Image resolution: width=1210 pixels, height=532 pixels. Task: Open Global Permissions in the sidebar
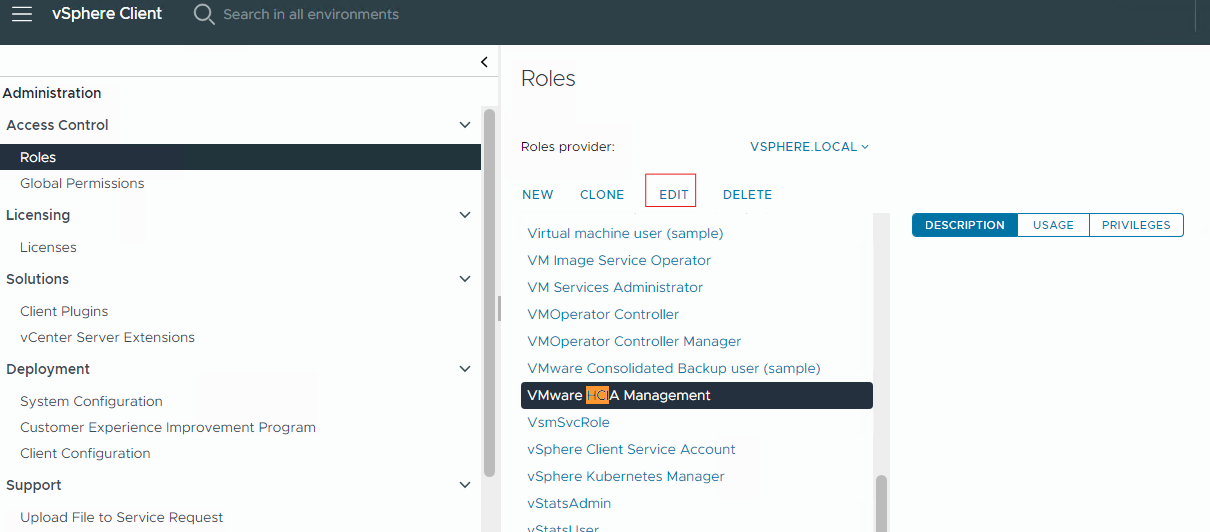[x=82, y=183]
